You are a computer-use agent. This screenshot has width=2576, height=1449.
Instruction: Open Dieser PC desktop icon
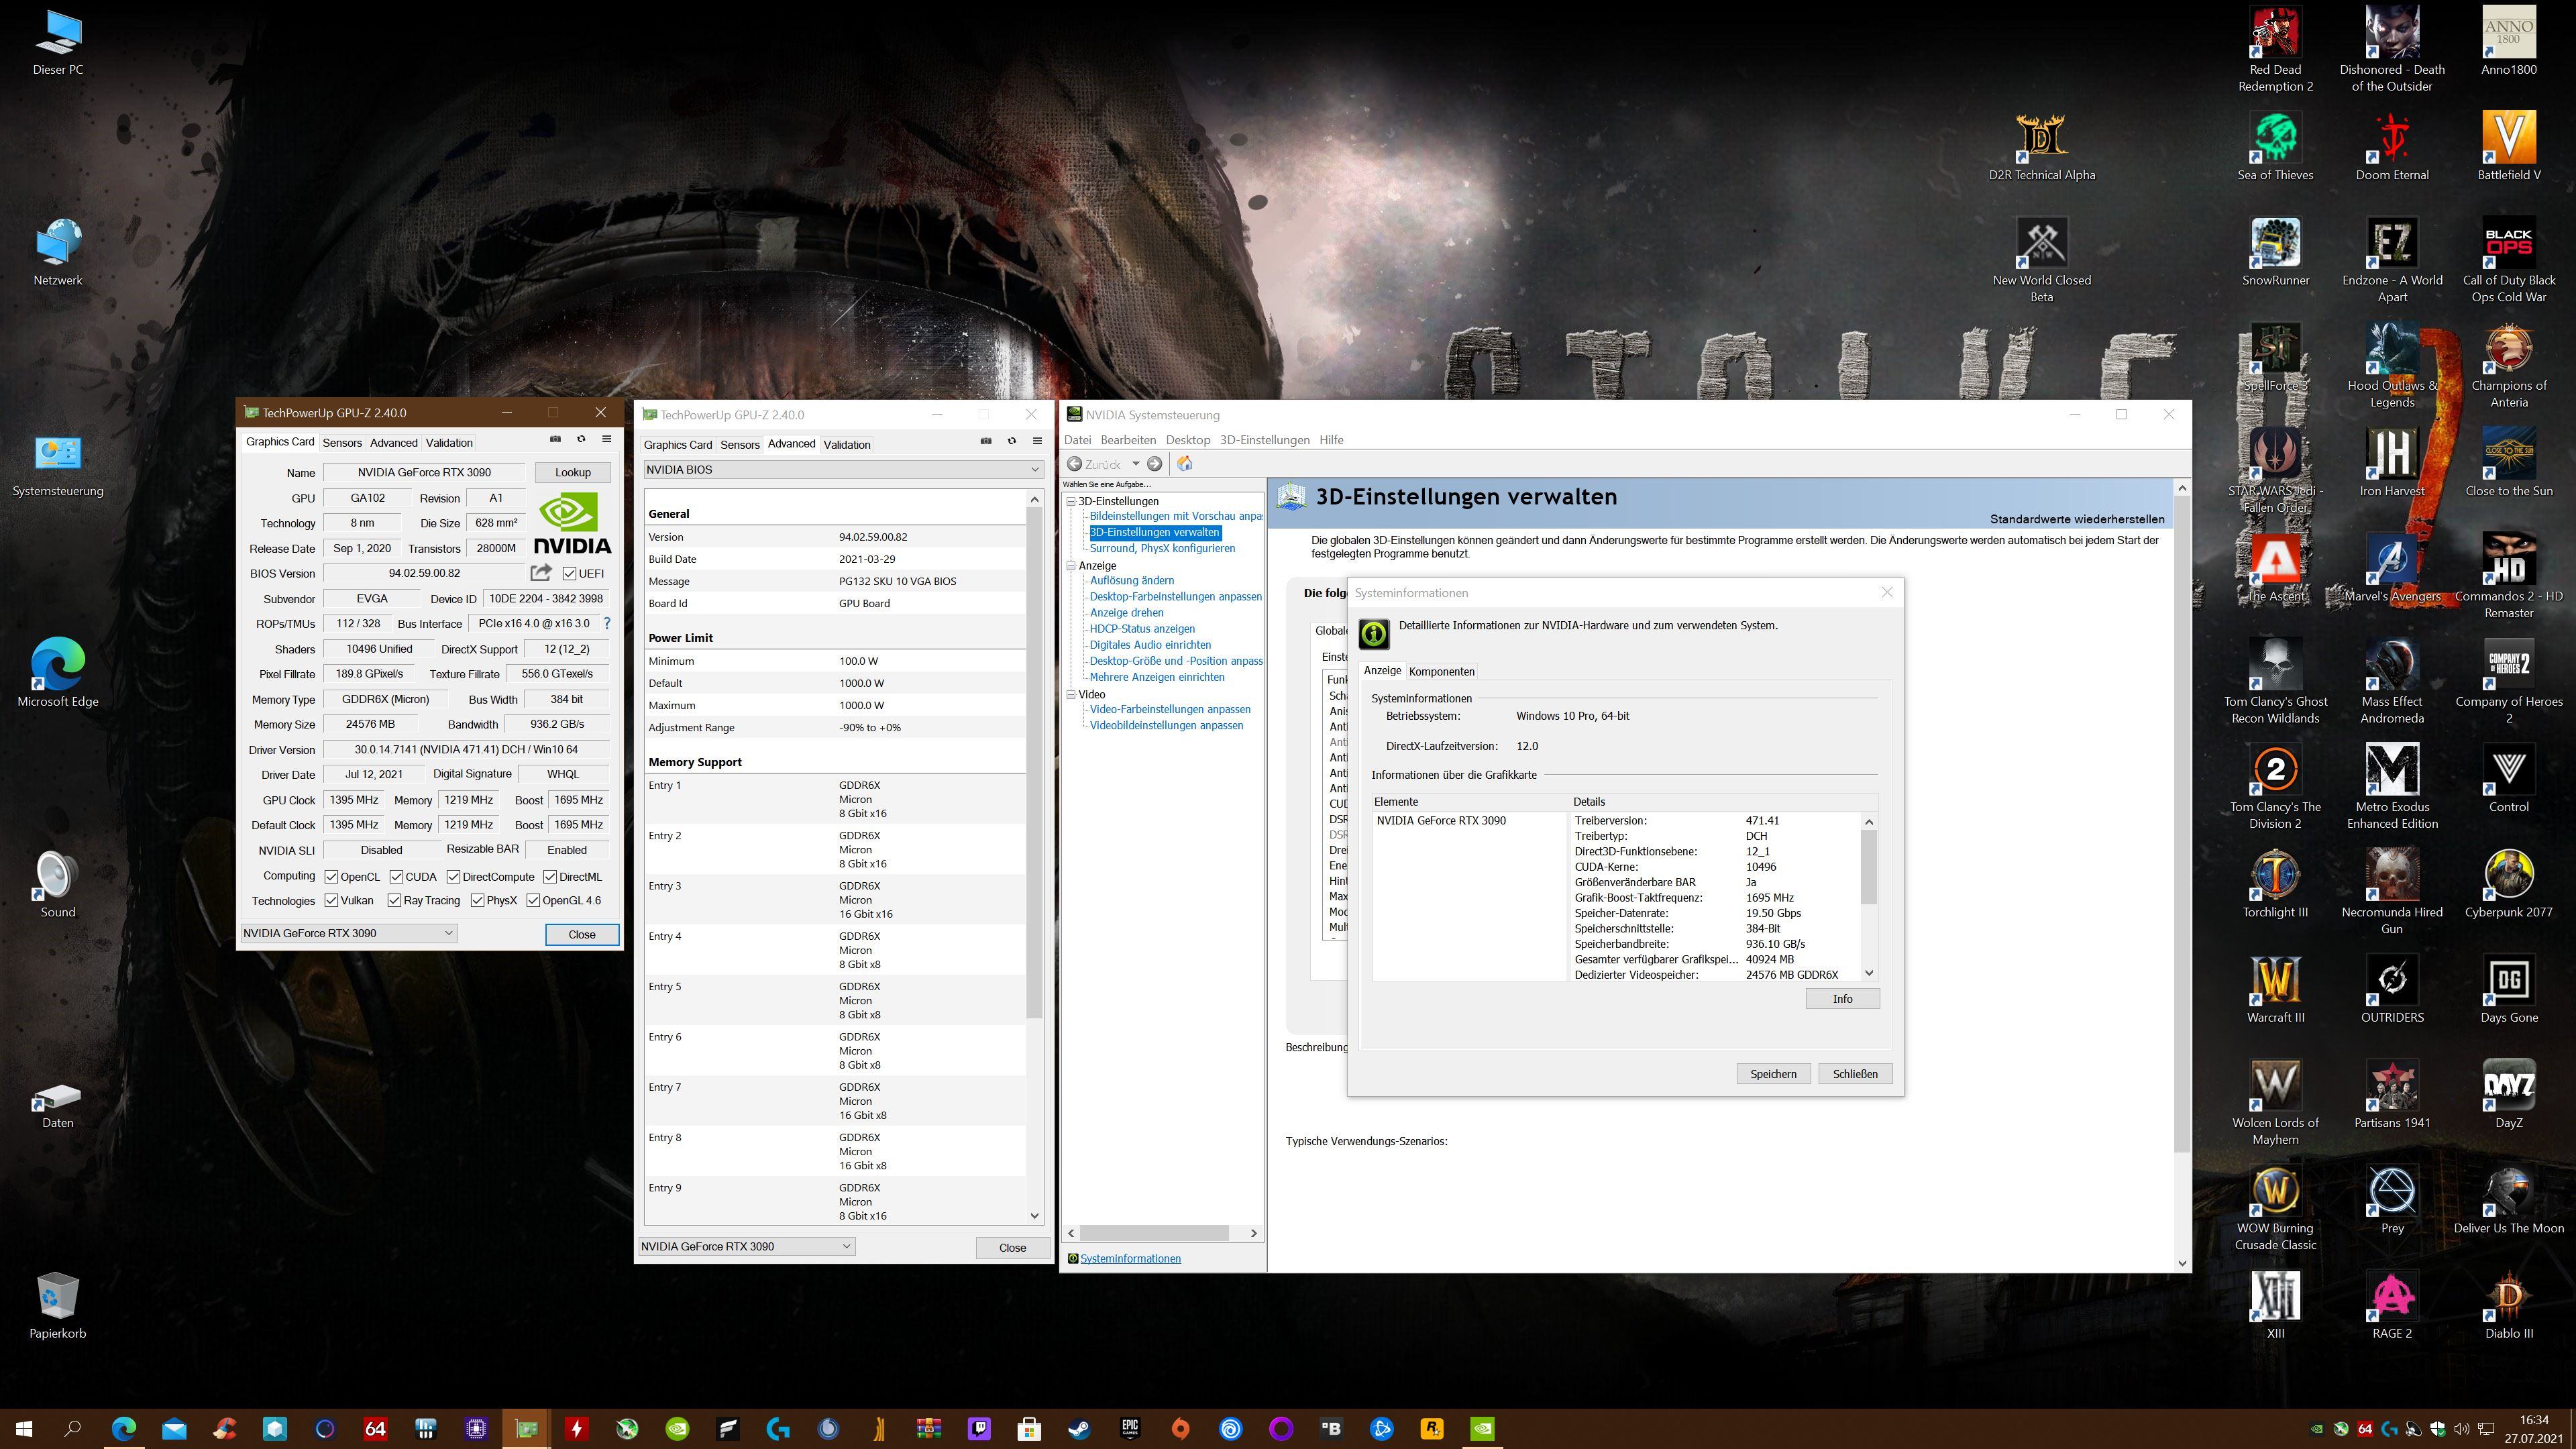point(57,42)
